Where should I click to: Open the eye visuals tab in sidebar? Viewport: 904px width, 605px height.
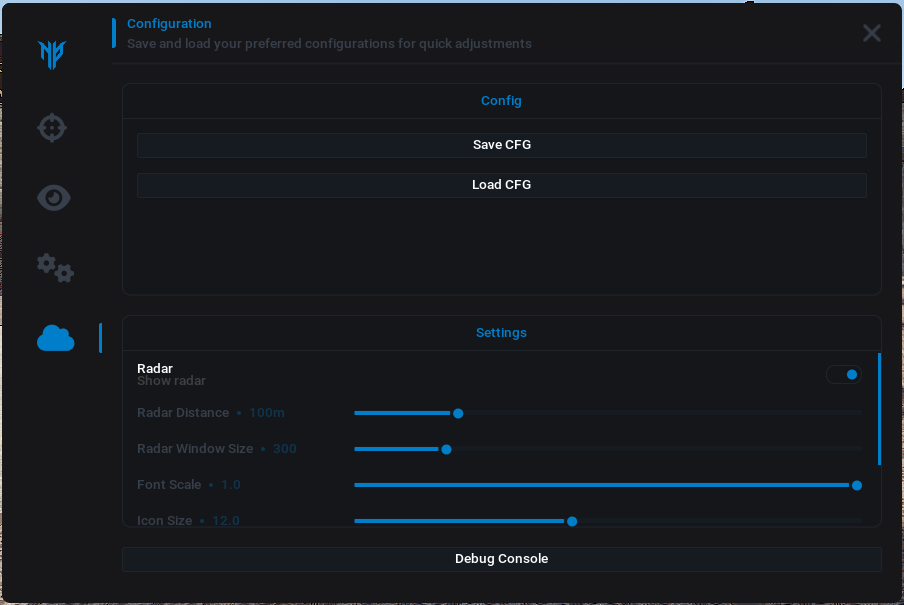click(x=53, y=198)
